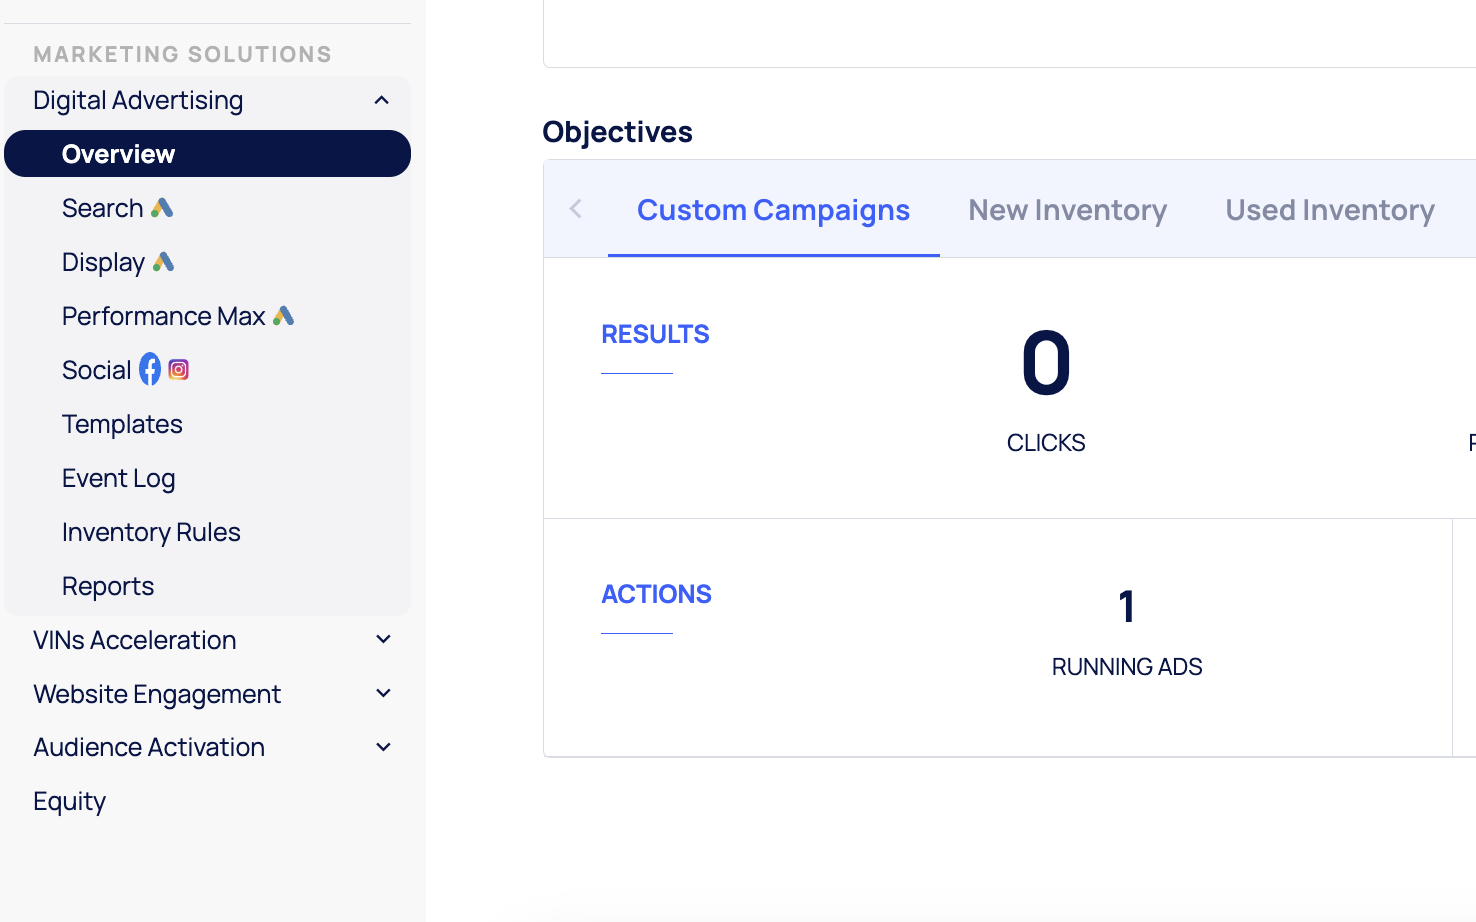Click the Google Ads icon beside Display
The width and height of the screenshot is (1476, 922).
click(x=164, y=262)
